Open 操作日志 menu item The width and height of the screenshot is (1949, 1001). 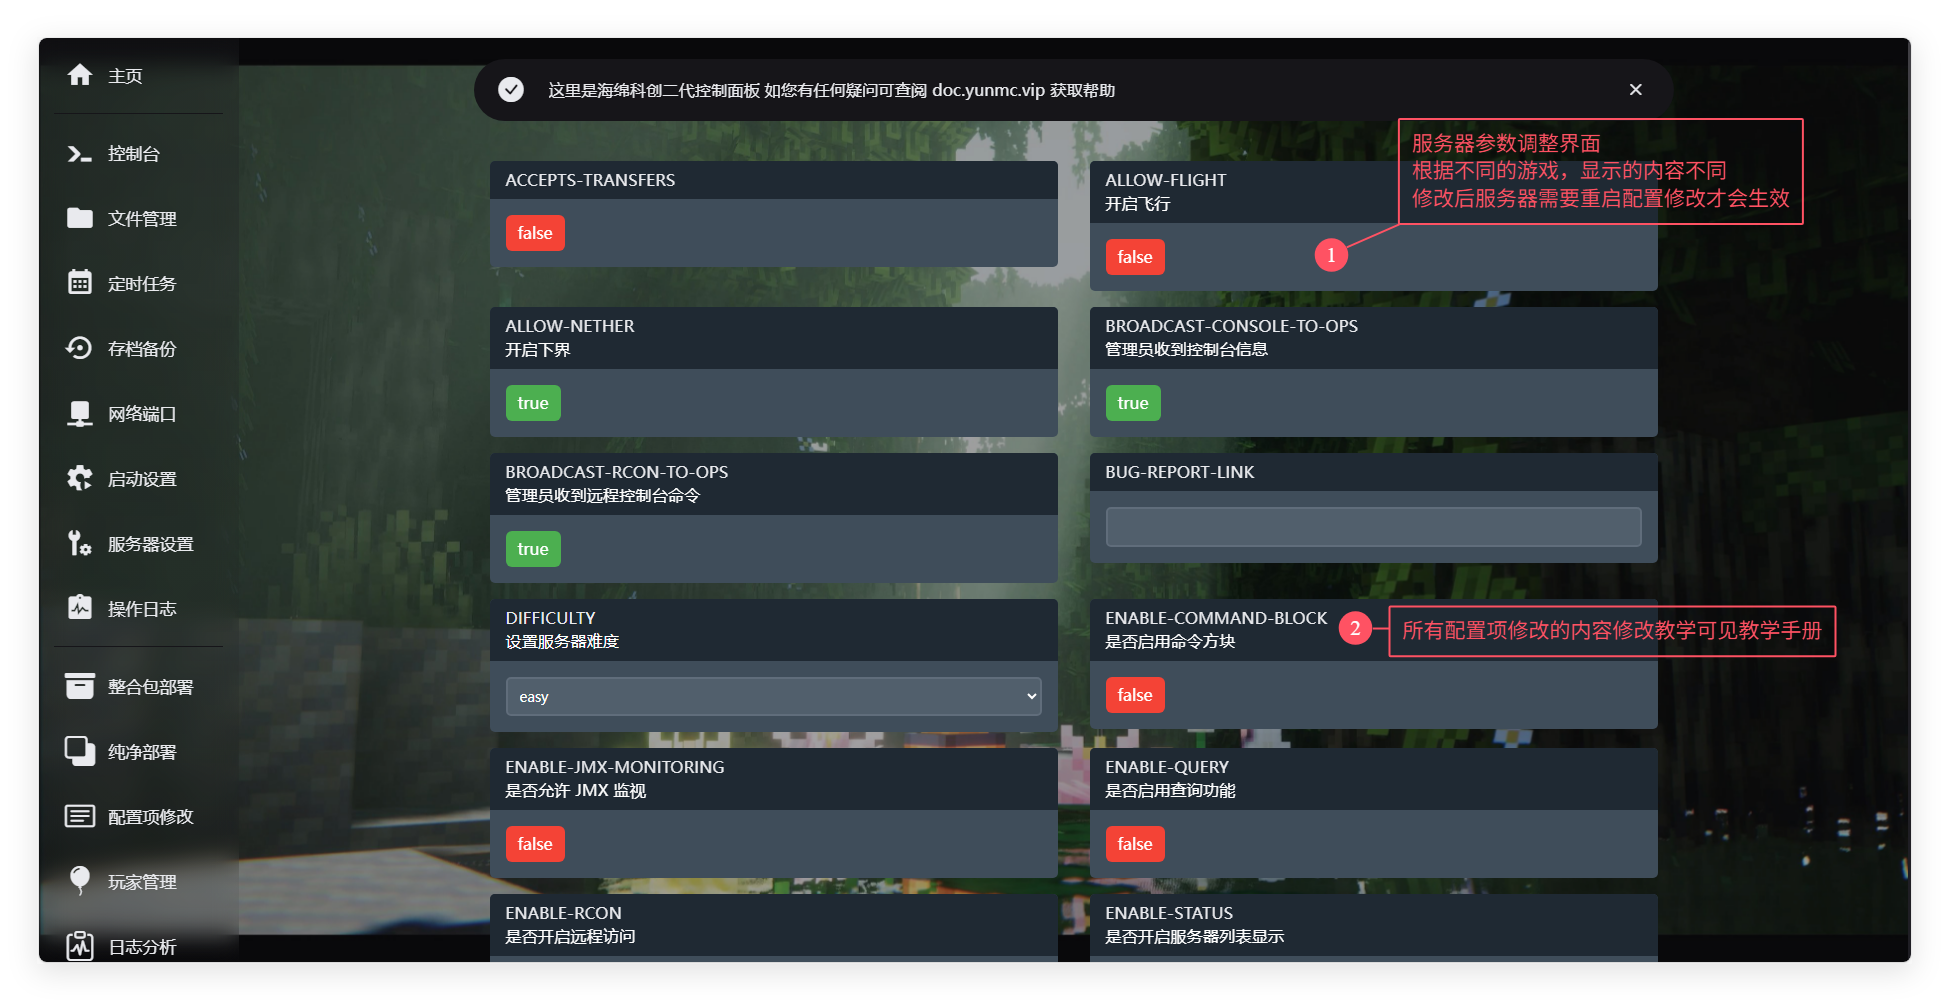[x=142, y=609]
